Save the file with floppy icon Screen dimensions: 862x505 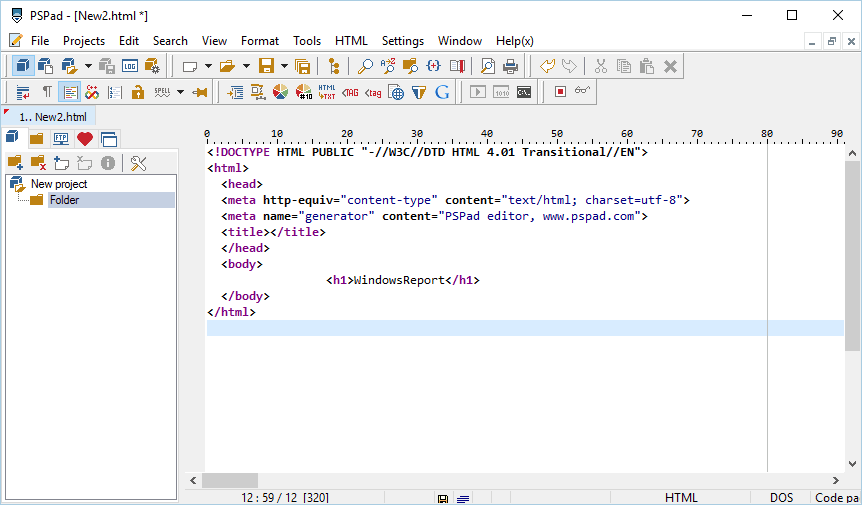(267, 66)
